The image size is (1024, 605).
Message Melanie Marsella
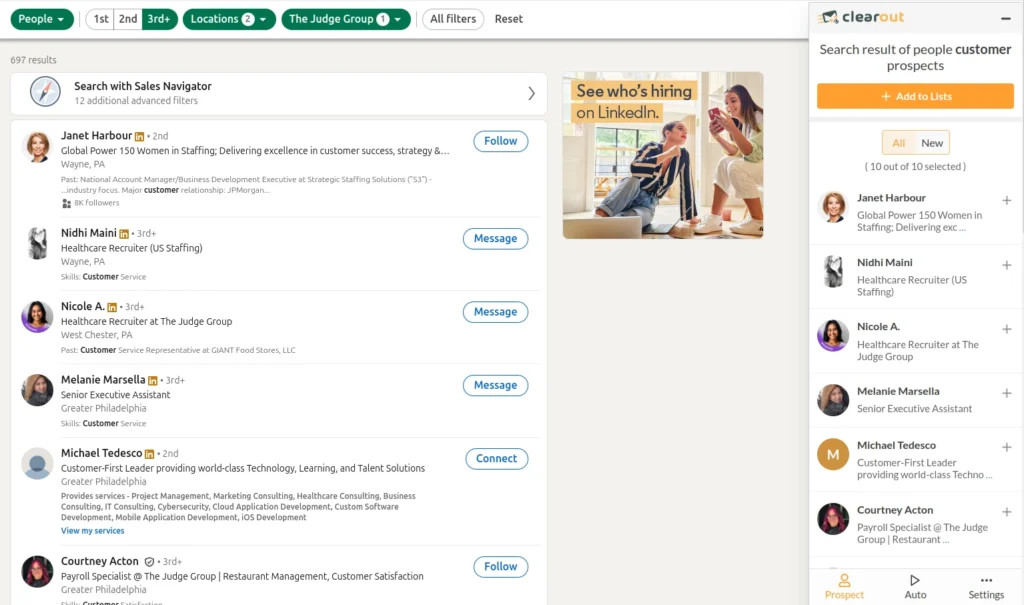coord(495,385)
